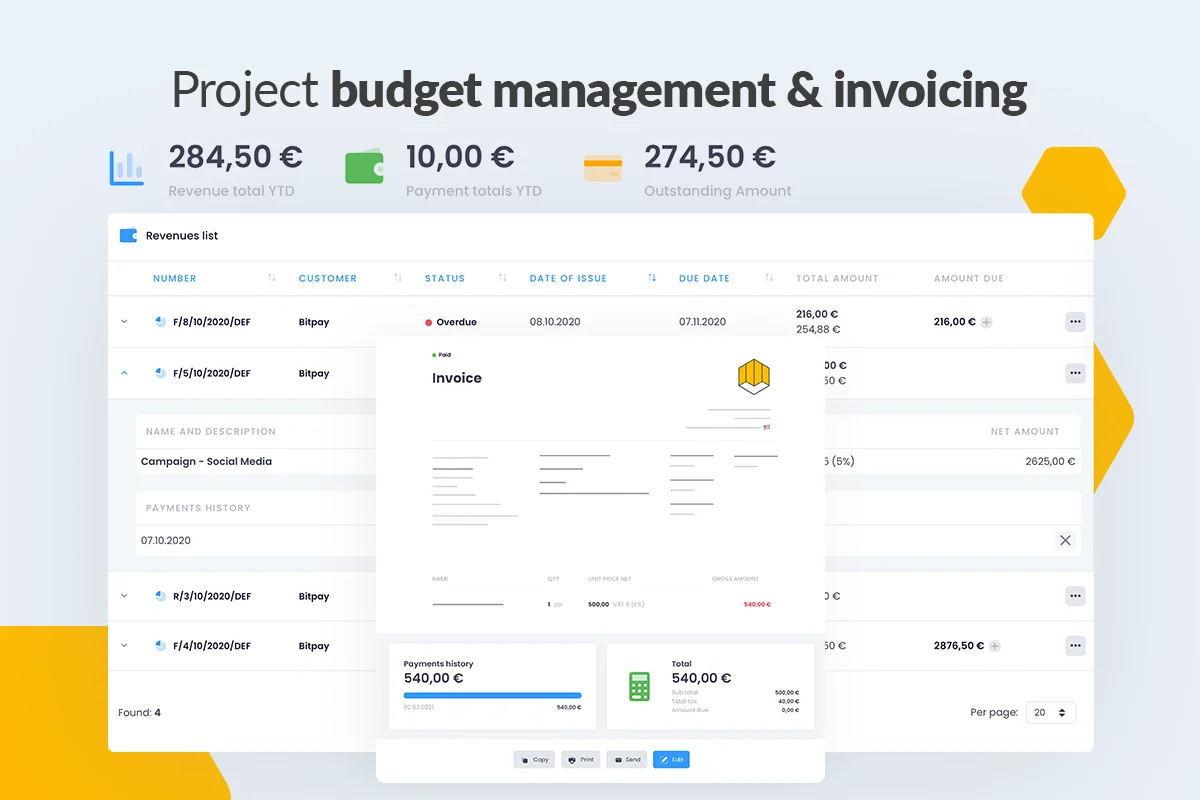Click the green calculator icon in Total card
Image resolution: width=1200 pixels, height=800 pixels.
pyautogui.click(x=639, y=686)
